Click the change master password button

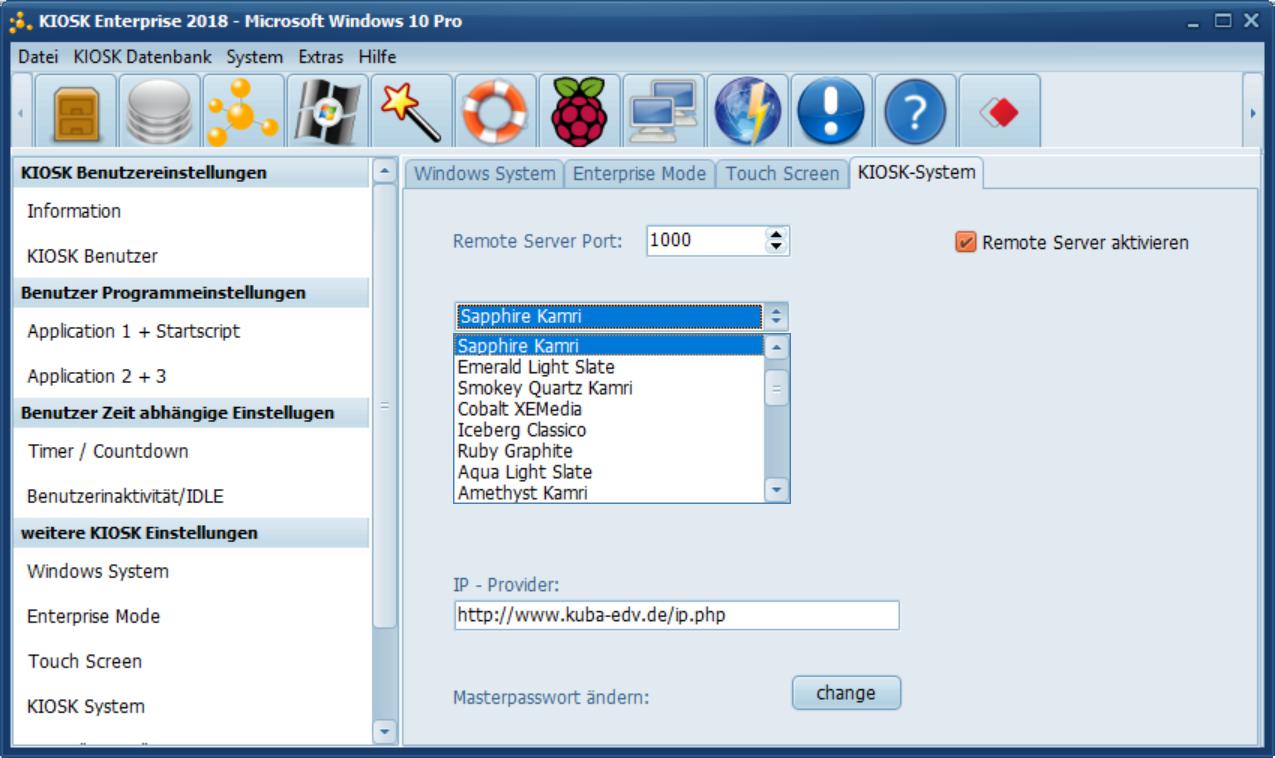(846, 693)
